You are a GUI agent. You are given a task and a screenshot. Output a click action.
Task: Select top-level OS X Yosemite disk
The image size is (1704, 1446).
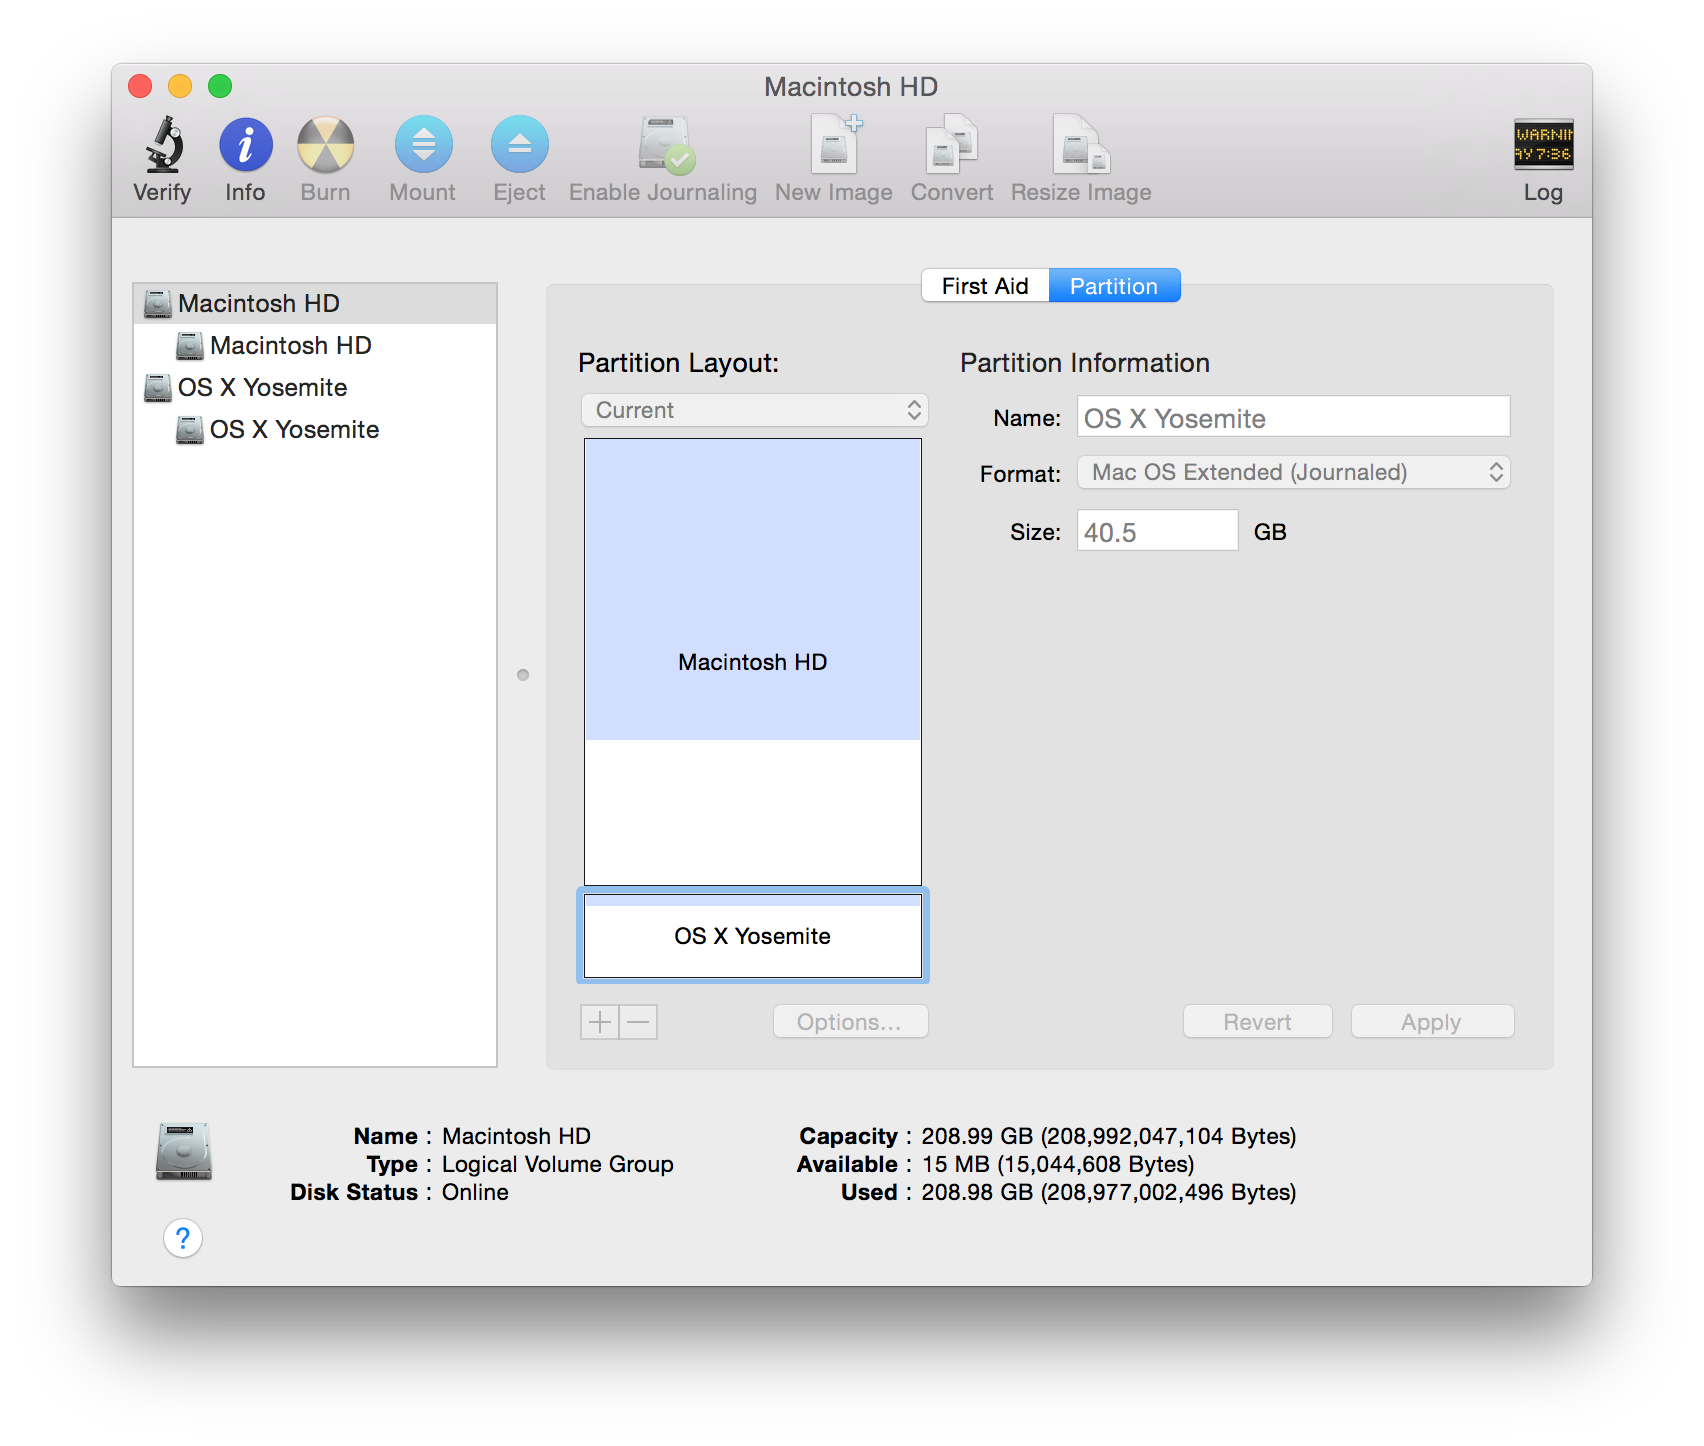coord(315,387)
